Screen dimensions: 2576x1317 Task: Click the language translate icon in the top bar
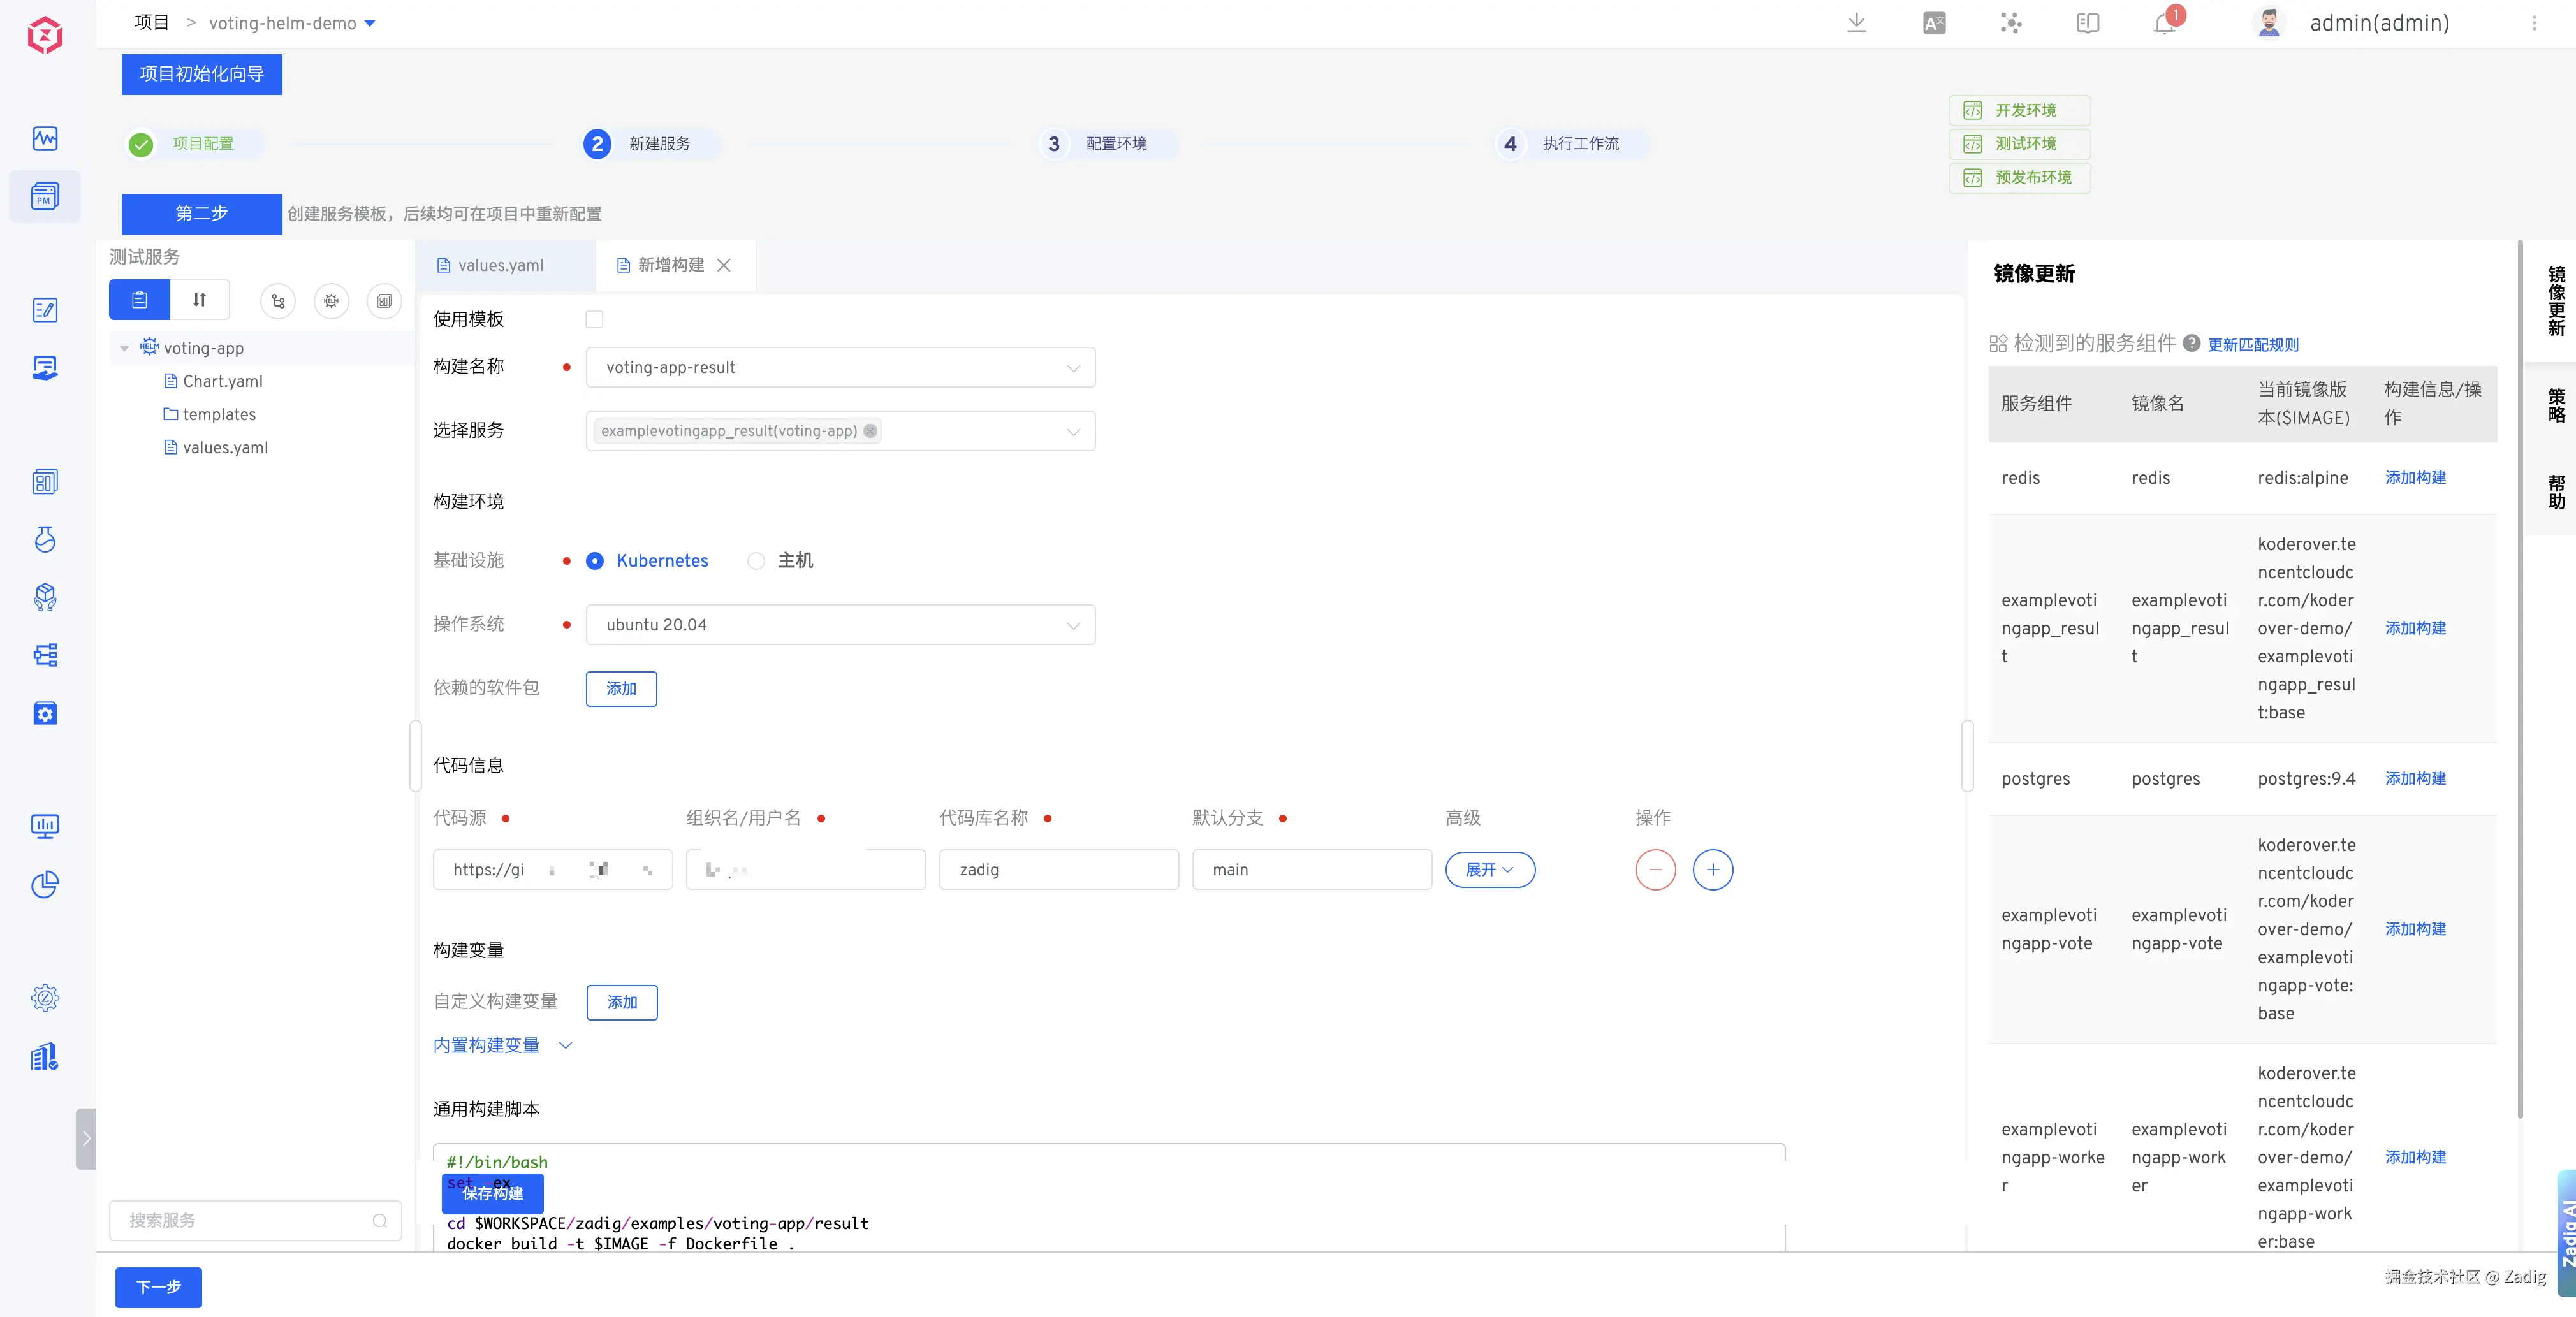[1934, 23]
